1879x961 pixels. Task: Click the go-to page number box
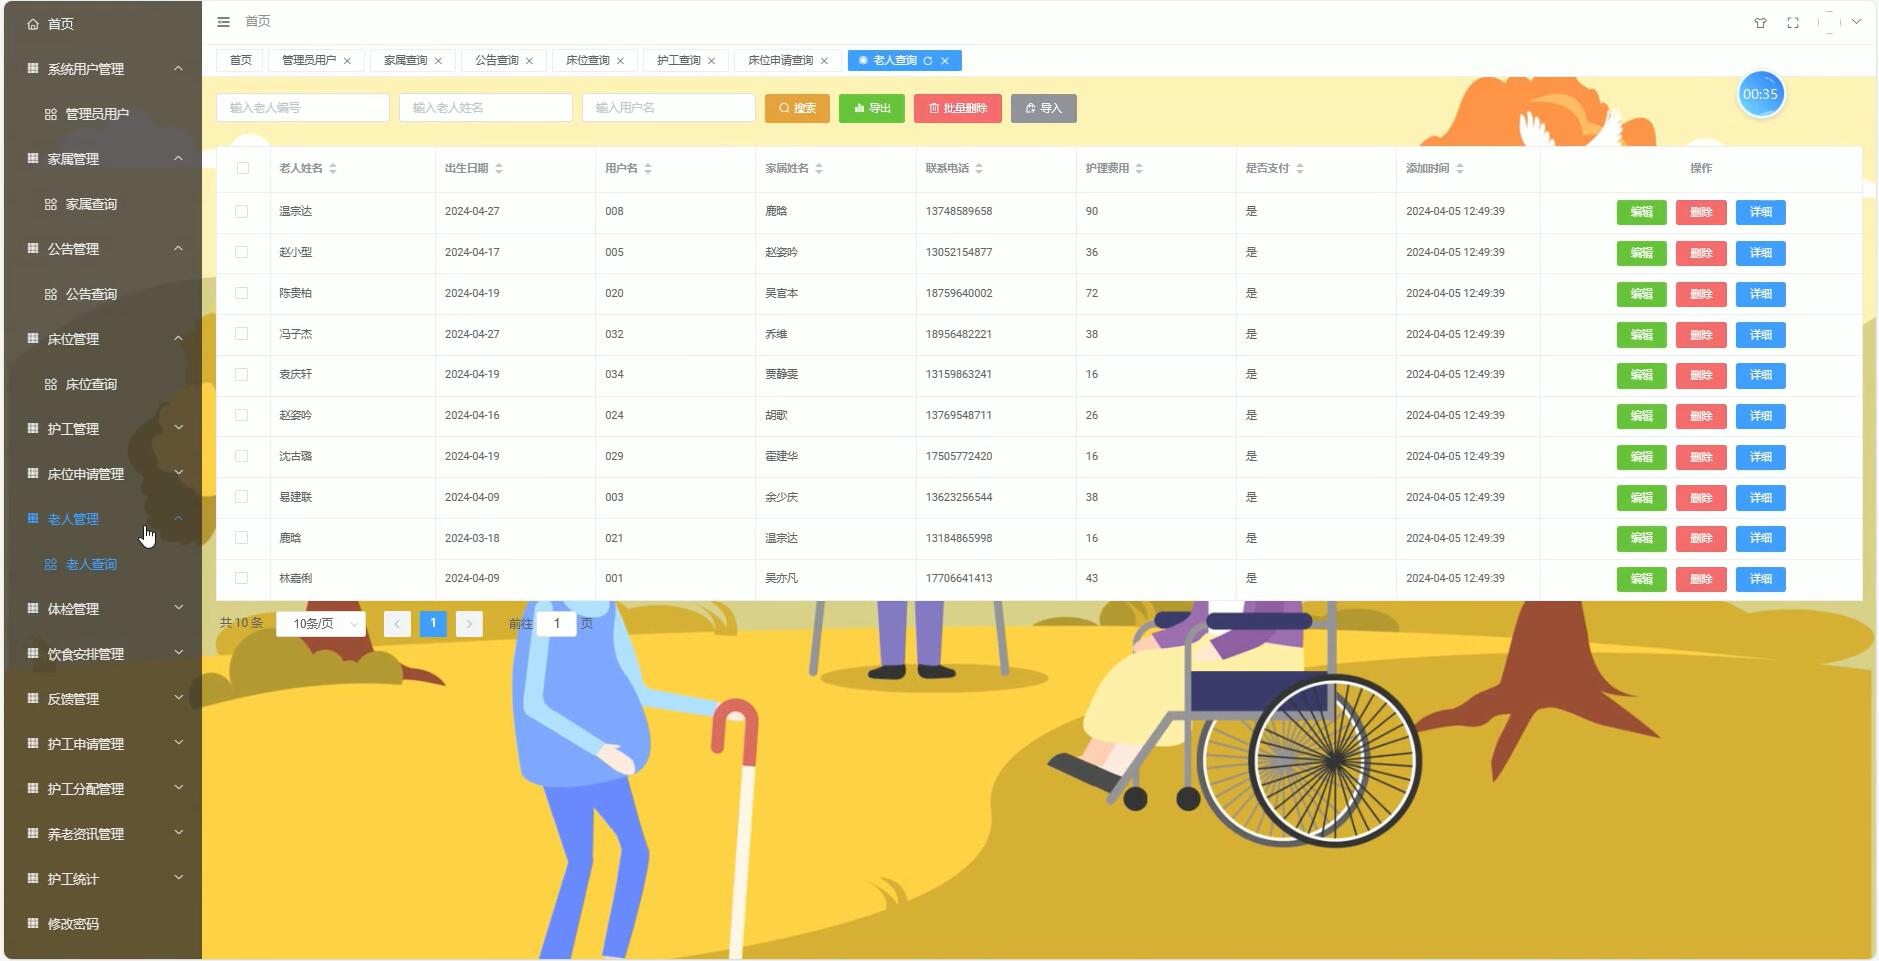(x=557, y=624)
